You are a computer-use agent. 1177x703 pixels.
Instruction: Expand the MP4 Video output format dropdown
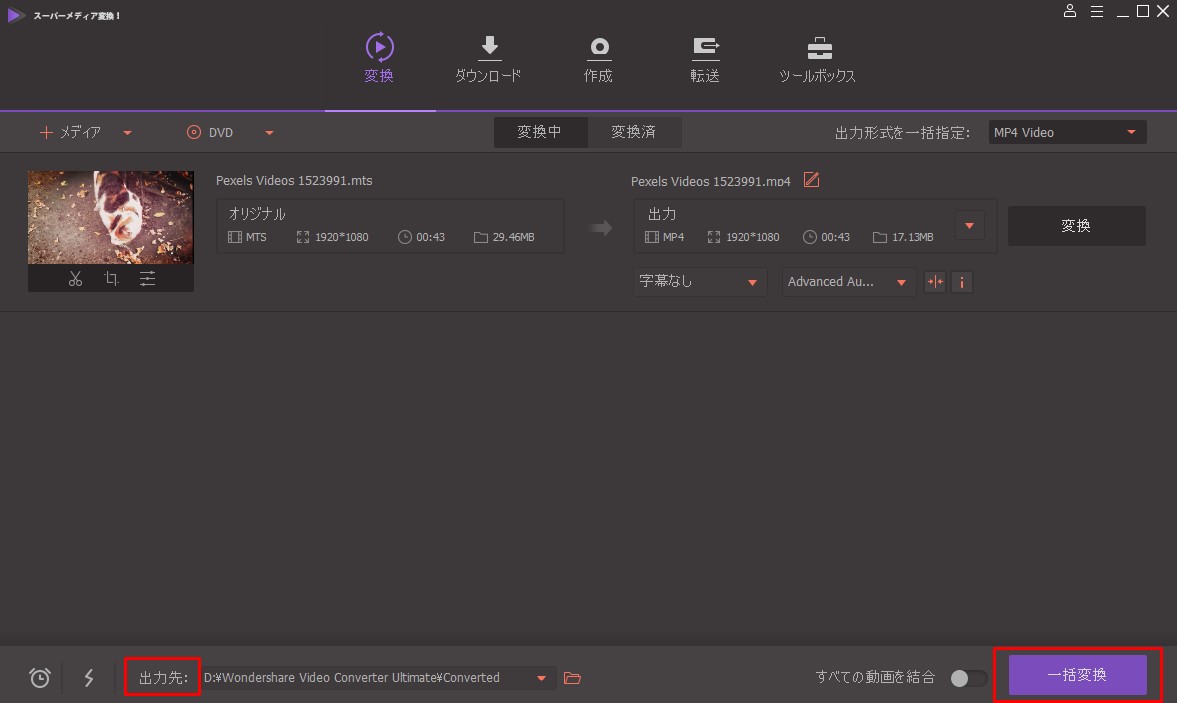1066,132
